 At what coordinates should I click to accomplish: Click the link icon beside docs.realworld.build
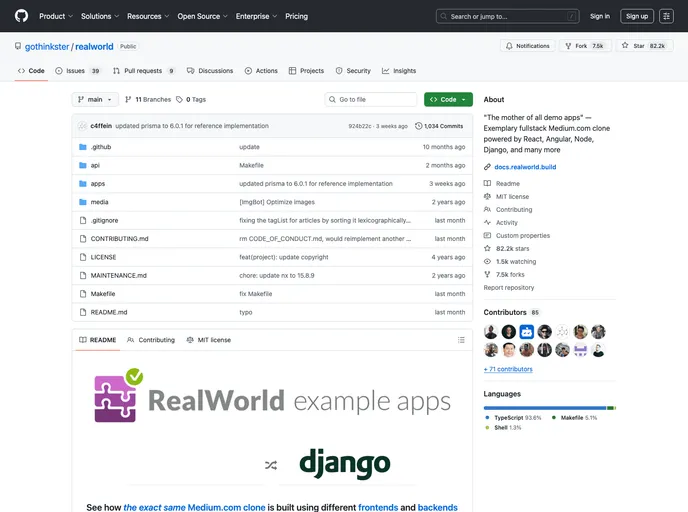(x=487, y=167)
